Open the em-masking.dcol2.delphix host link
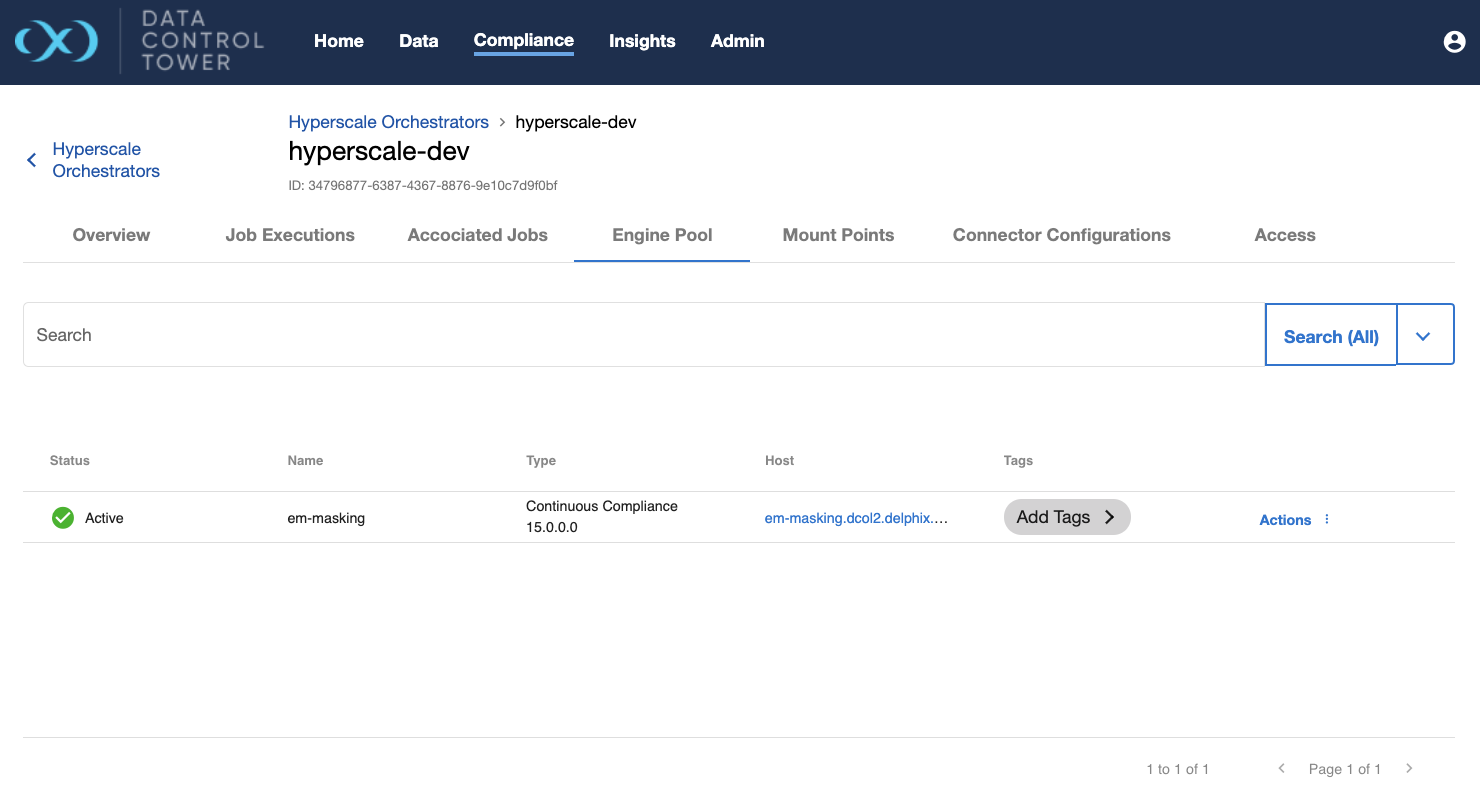The width and height of the screenshot is (1480, 791). point(856,518)
